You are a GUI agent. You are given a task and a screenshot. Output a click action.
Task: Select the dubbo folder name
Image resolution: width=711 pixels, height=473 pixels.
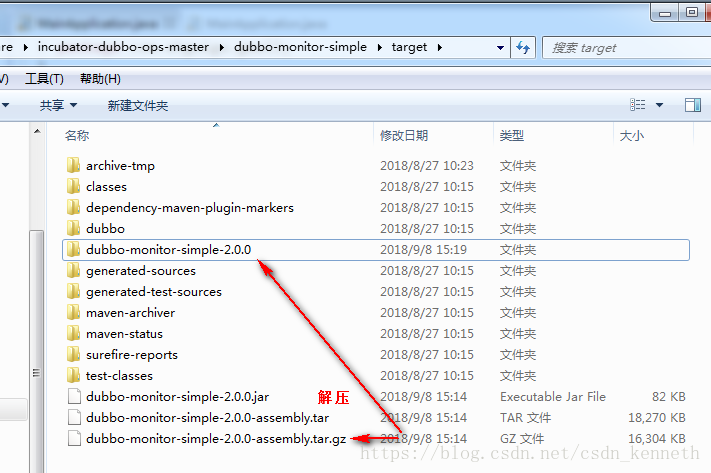tap(105, 229)
